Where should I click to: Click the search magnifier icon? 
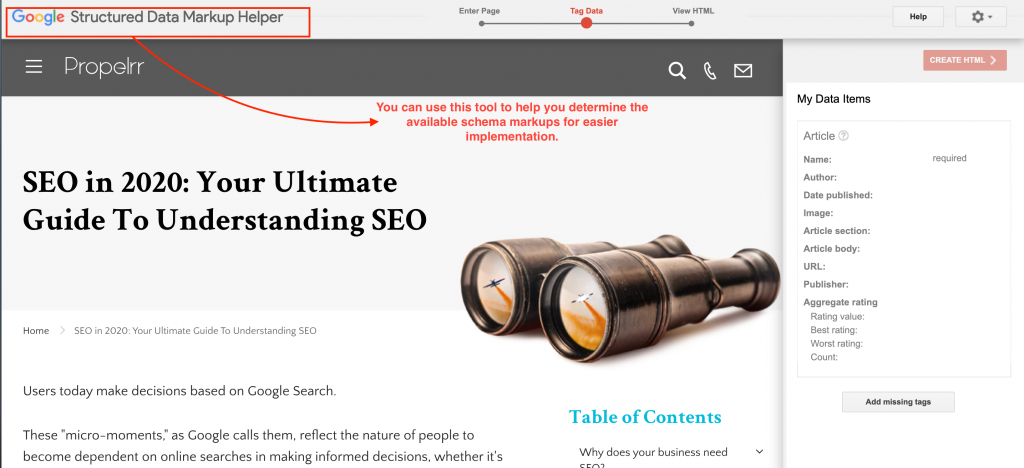point(677,70)
